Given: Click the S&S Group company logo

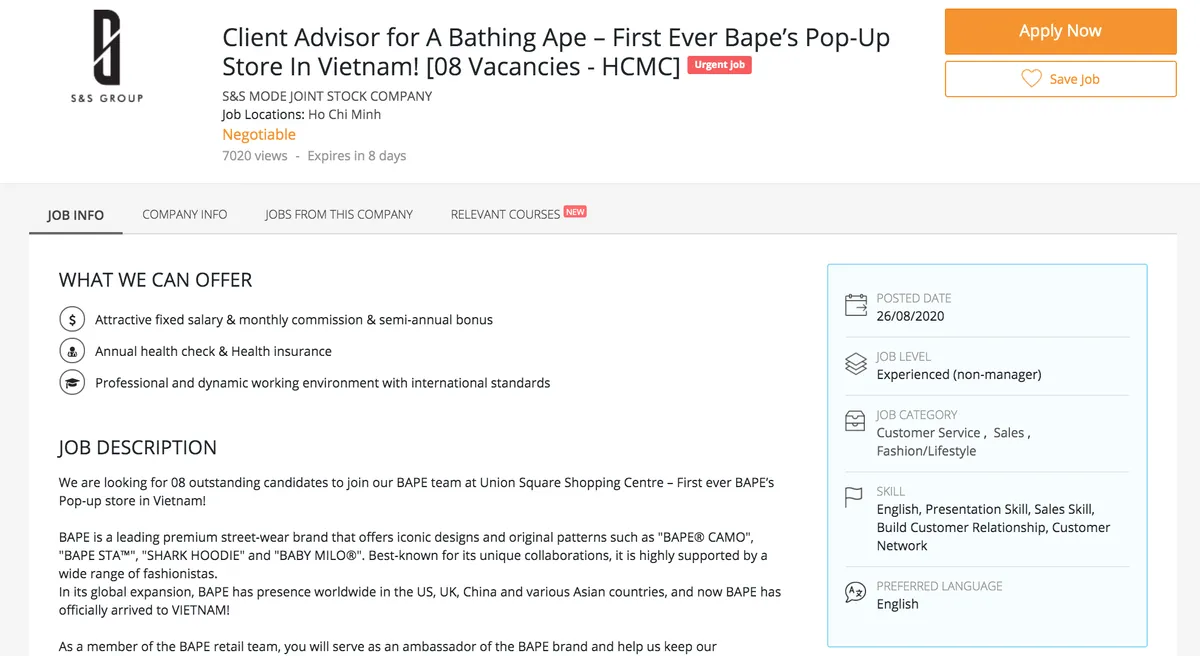Looking at the screenshot, I should coord(106,56).
